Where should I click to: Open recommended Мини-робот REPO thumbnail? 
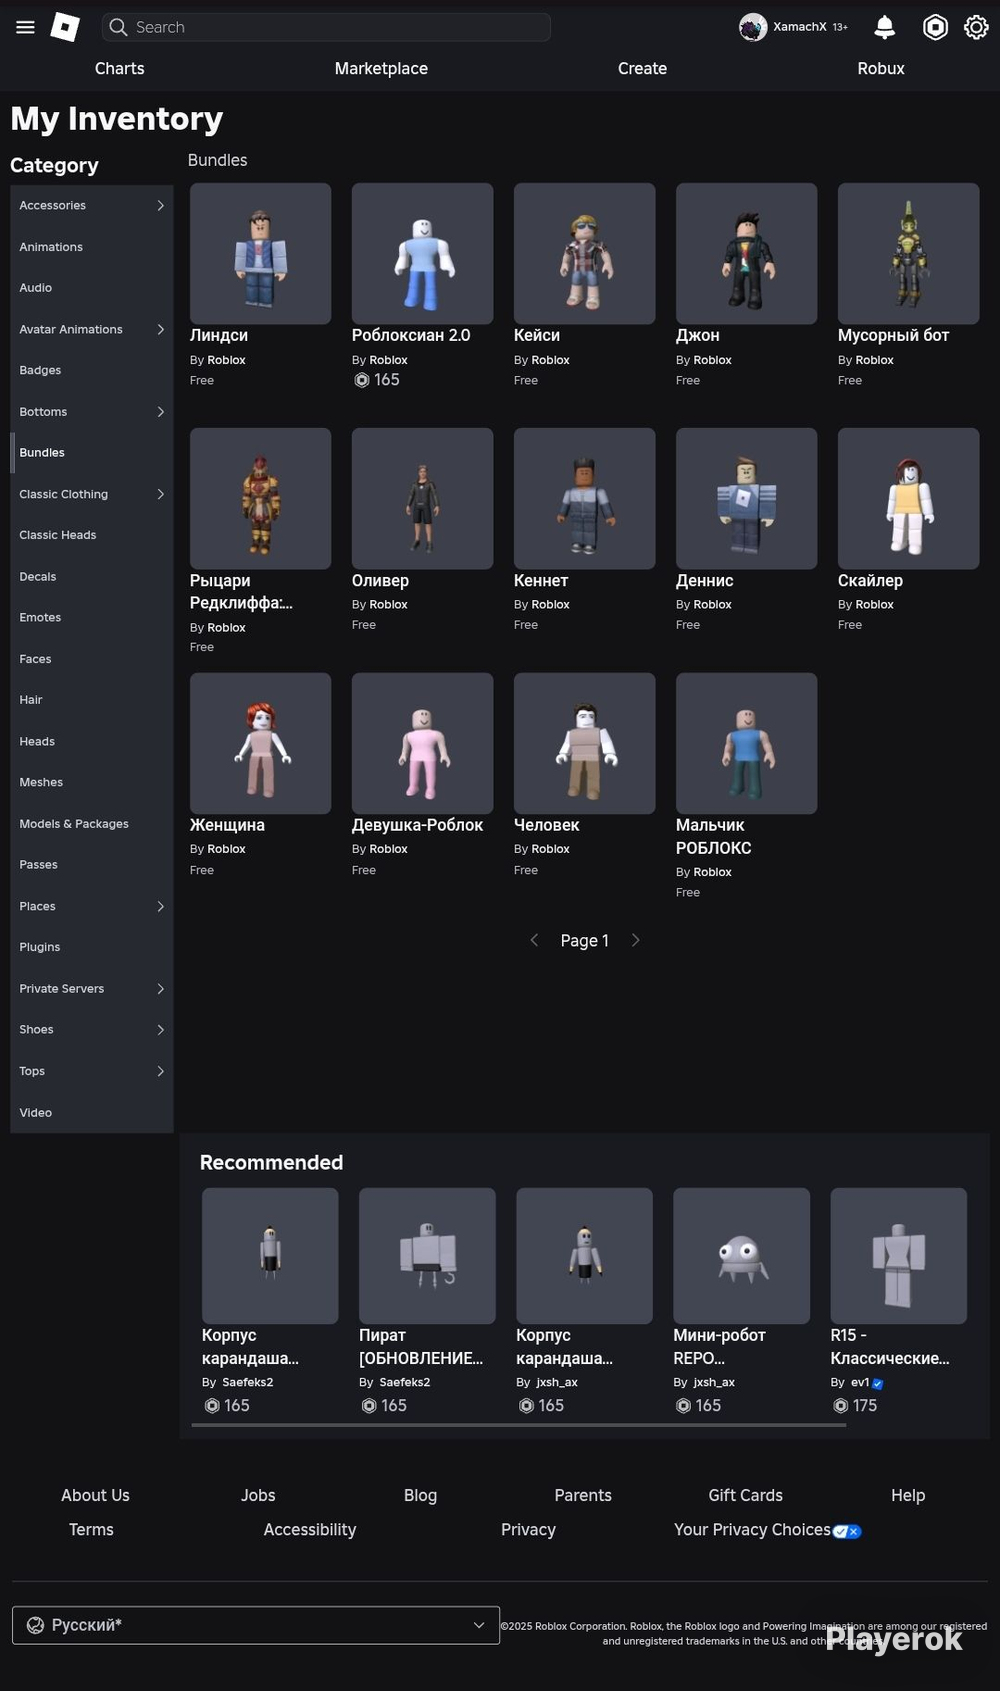(741, 1256)
